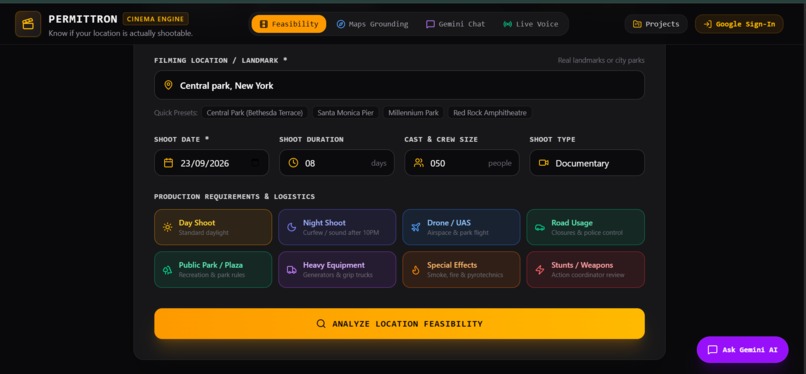Switch to Live Voice tab

(530, 24)
